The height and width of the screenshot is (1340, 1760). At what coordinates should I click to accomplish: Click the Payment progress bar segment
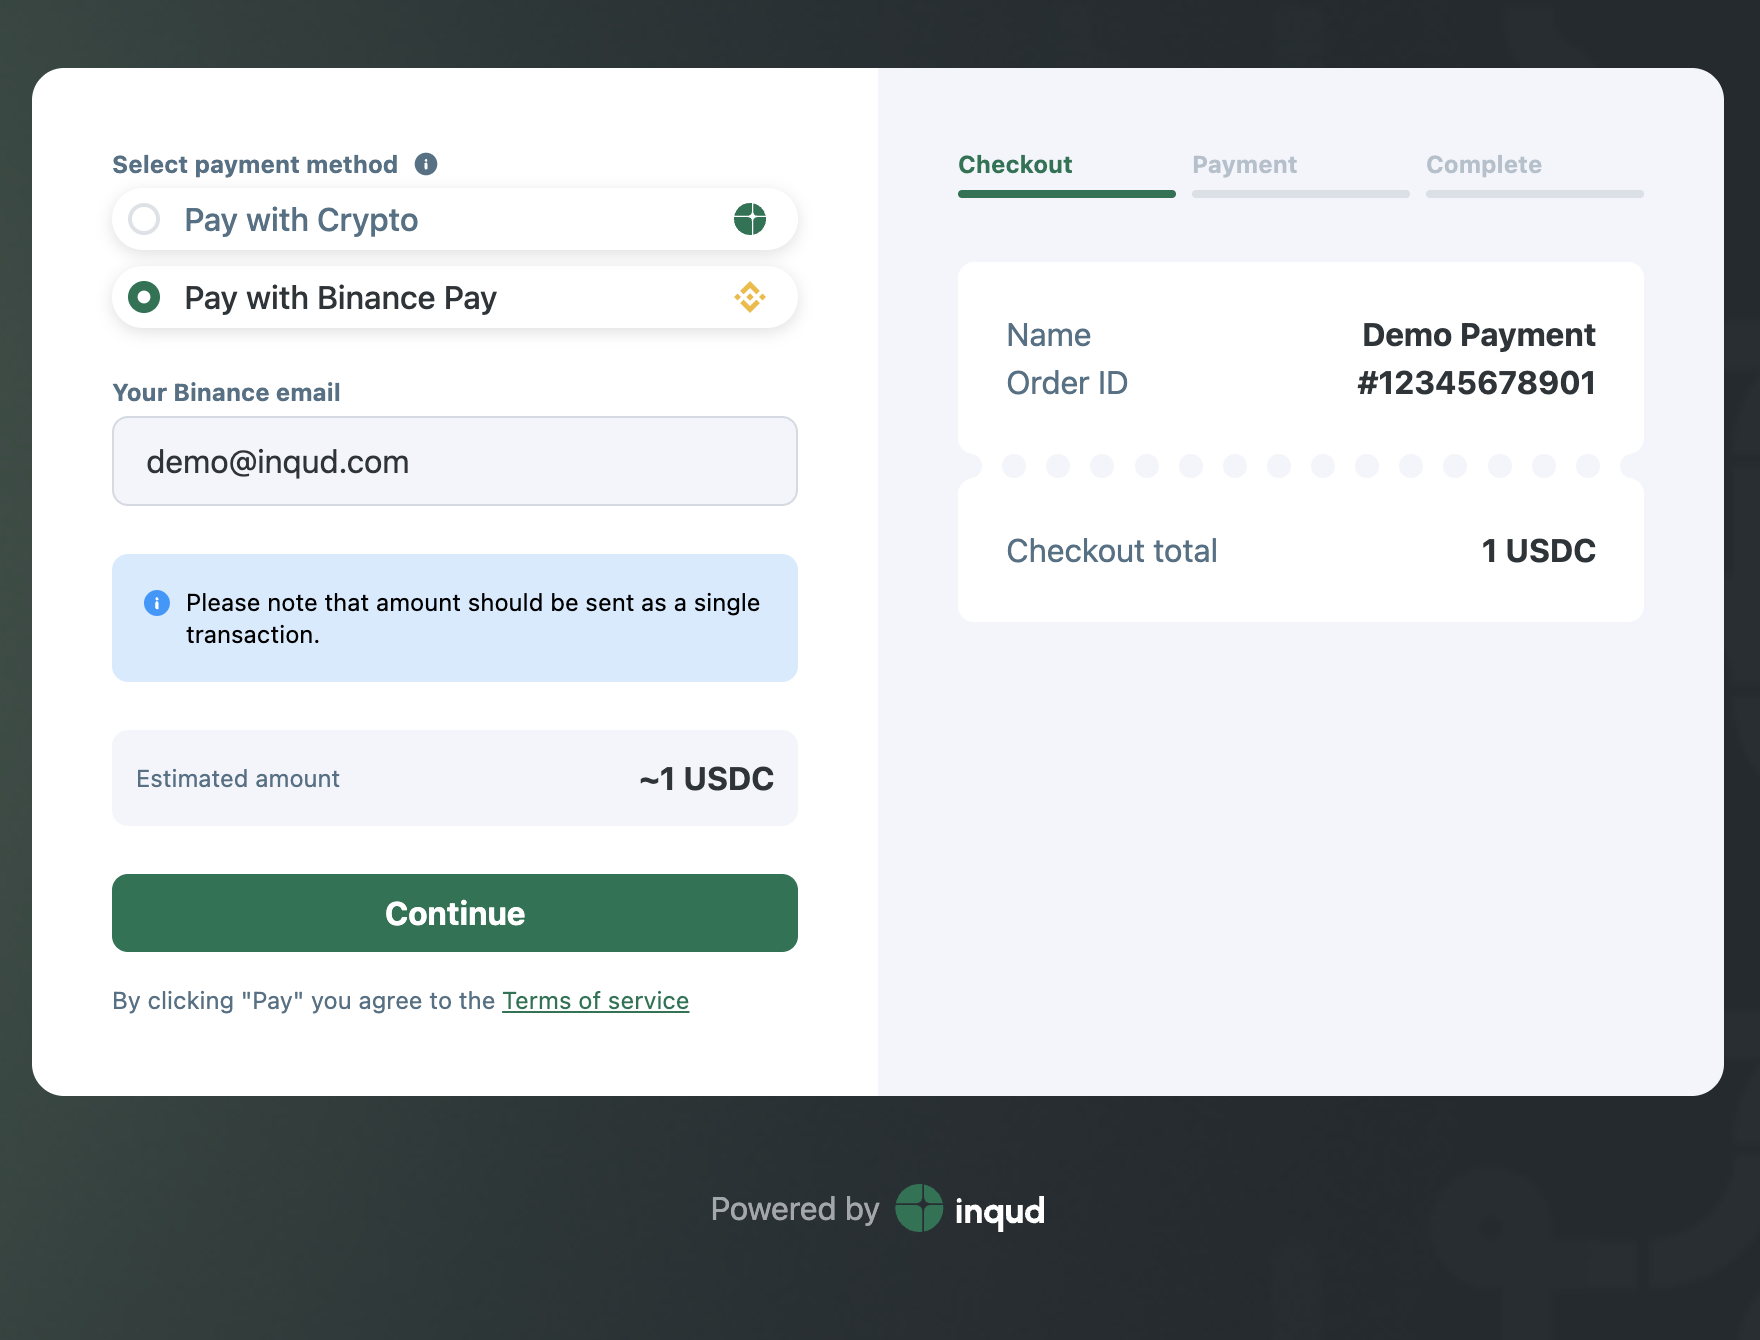(x=1301, y=194)
